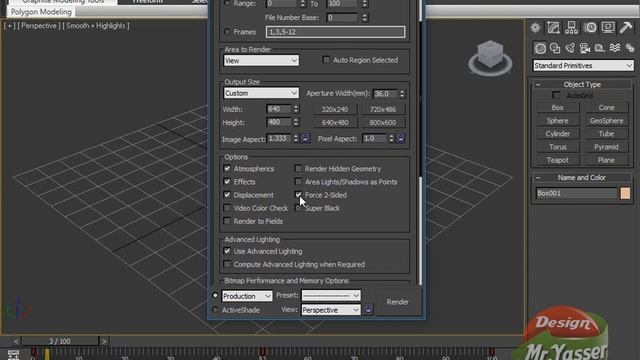640x360 pixels.
Task: Toggle Use Advanced Lighting
Action: click(x=227, y=251)
